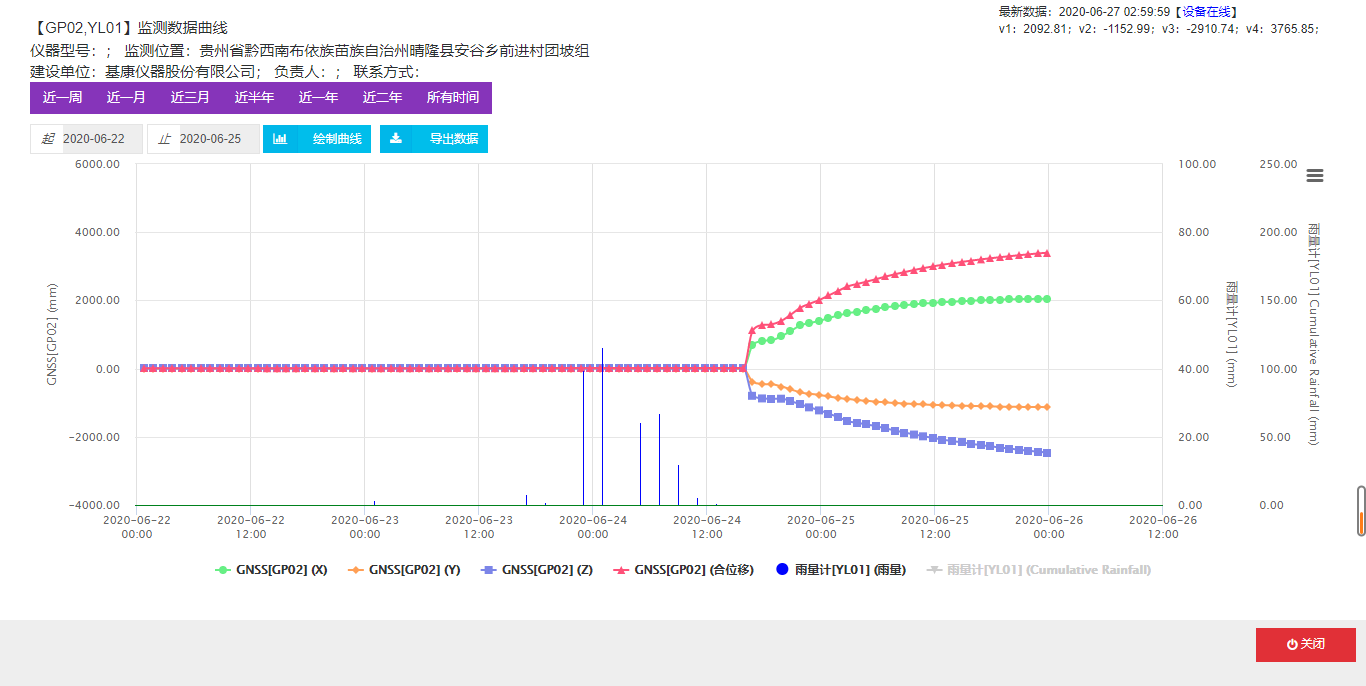Click the 止 end date calendar label

[x=164, y=139]
